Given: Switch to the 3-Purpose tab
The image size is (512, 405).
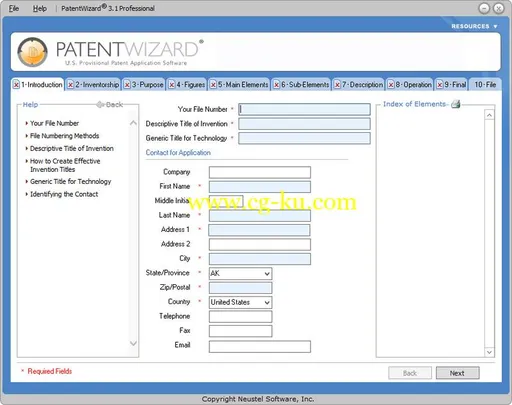Looking at the screenshot, I should (144, 85).
